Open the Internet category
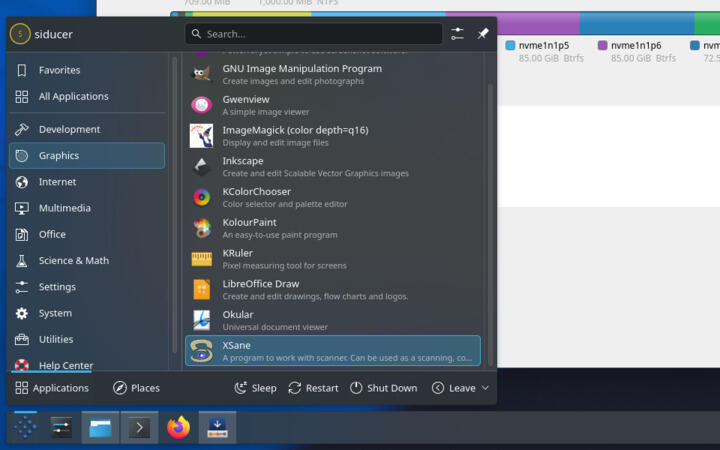Screen dimensions: 720x450 pos(87,182)
